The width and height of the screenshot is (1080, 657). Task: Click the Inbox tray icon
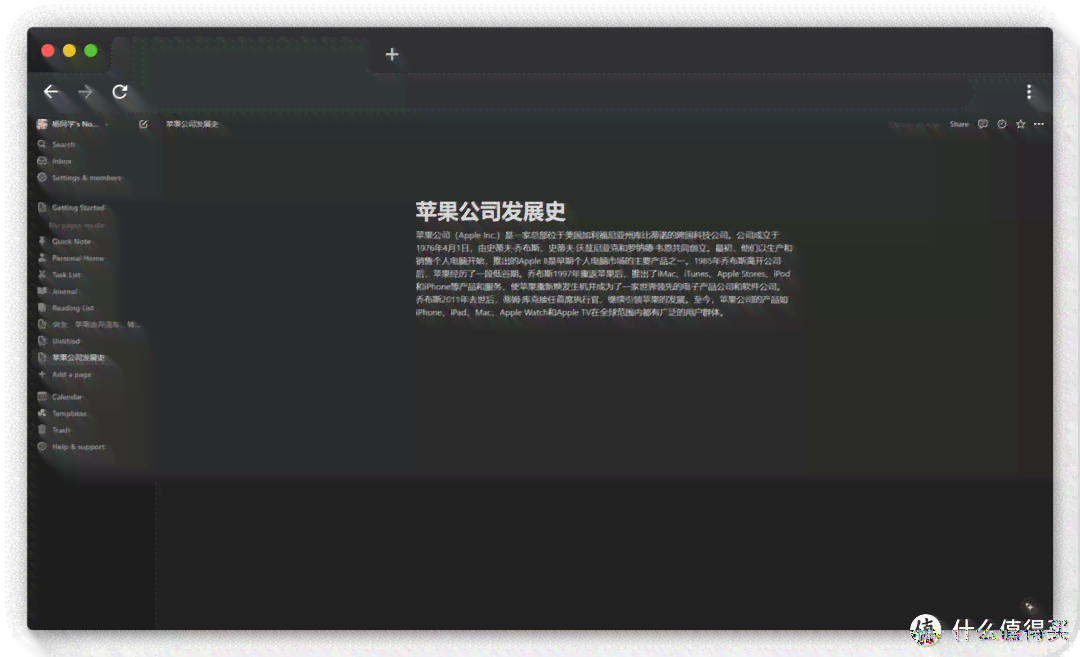tap(42, 161)
